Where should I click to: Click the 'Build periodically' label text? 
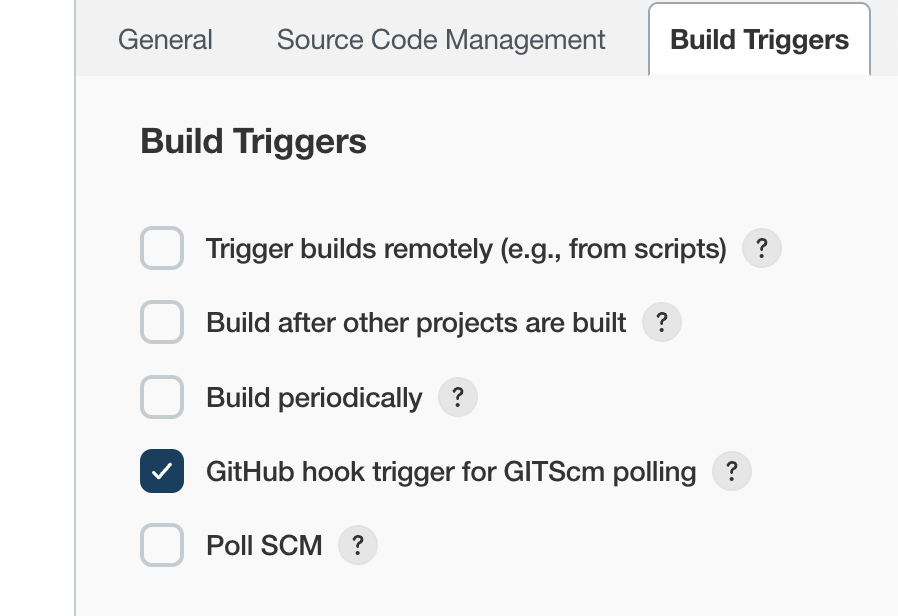pos(314,398)
